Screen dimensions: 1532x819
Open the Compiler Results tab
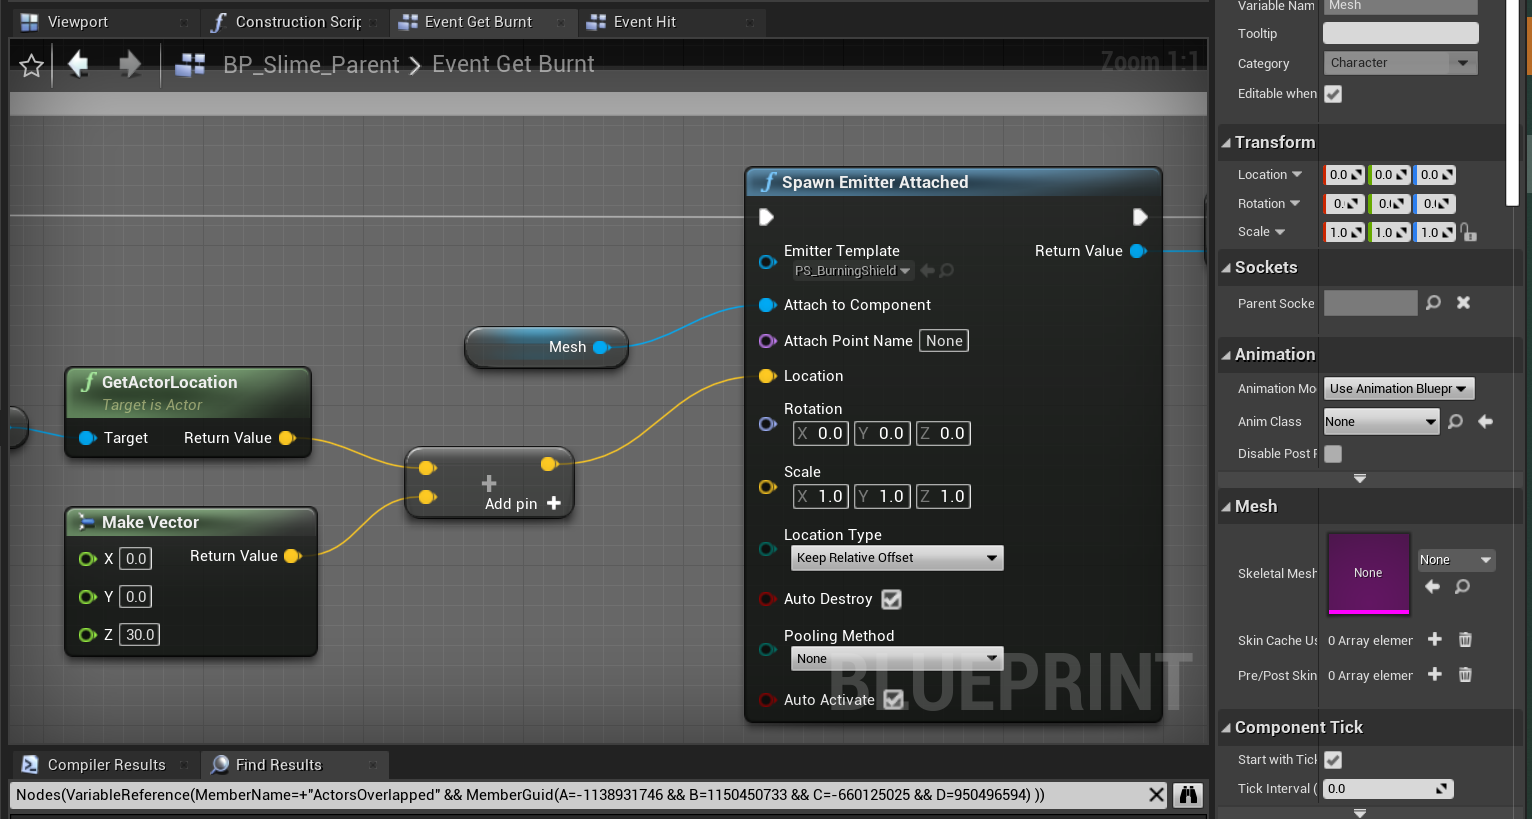[105, 765]
